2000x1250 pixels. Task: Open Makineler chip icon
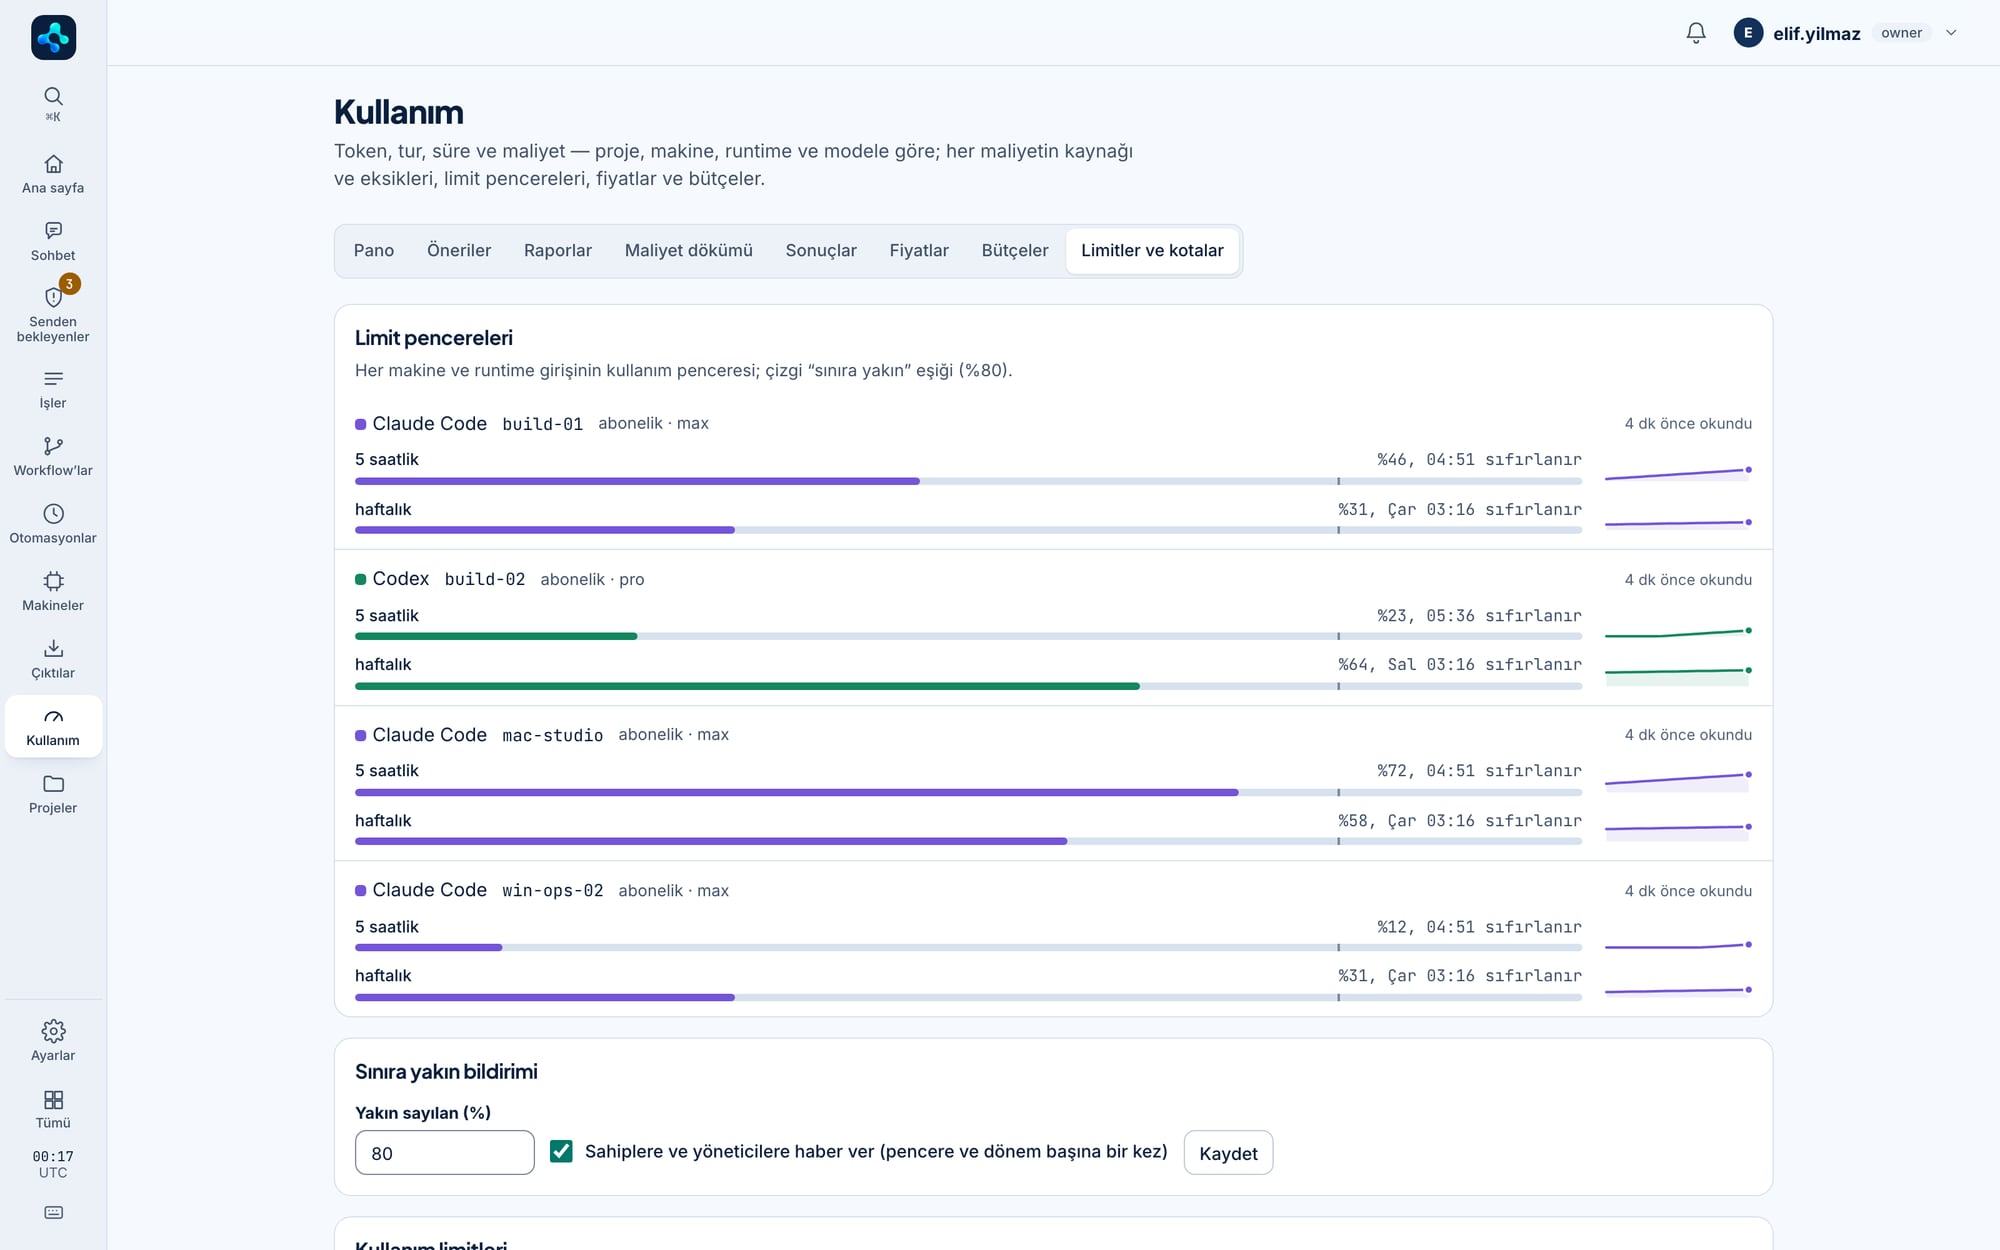(53, 581)
